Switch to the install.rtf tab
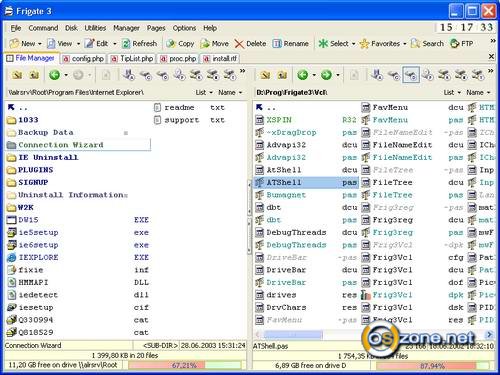Viewport: 500px width, 375px height. (x=220, y=59)
